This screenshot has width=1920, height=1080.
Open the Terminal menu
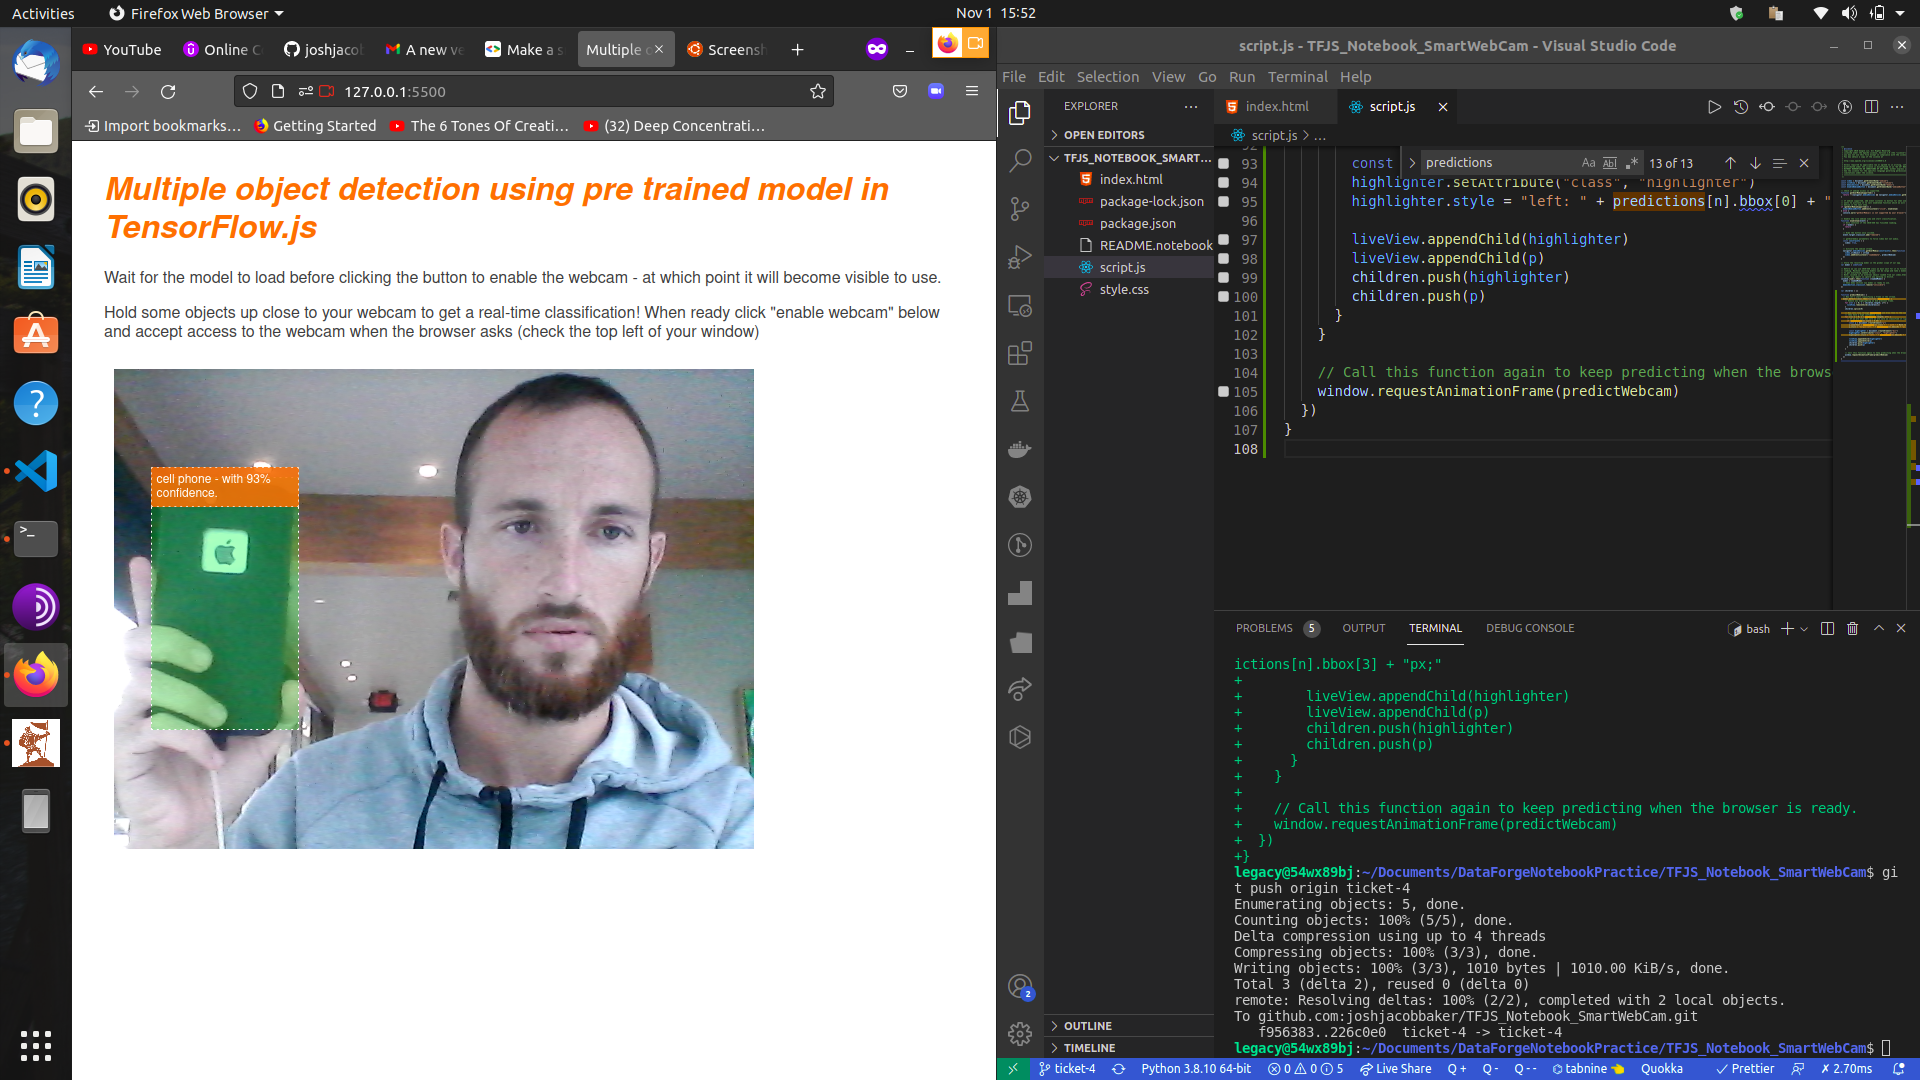pyautogui.click(x=1297, y=77)
